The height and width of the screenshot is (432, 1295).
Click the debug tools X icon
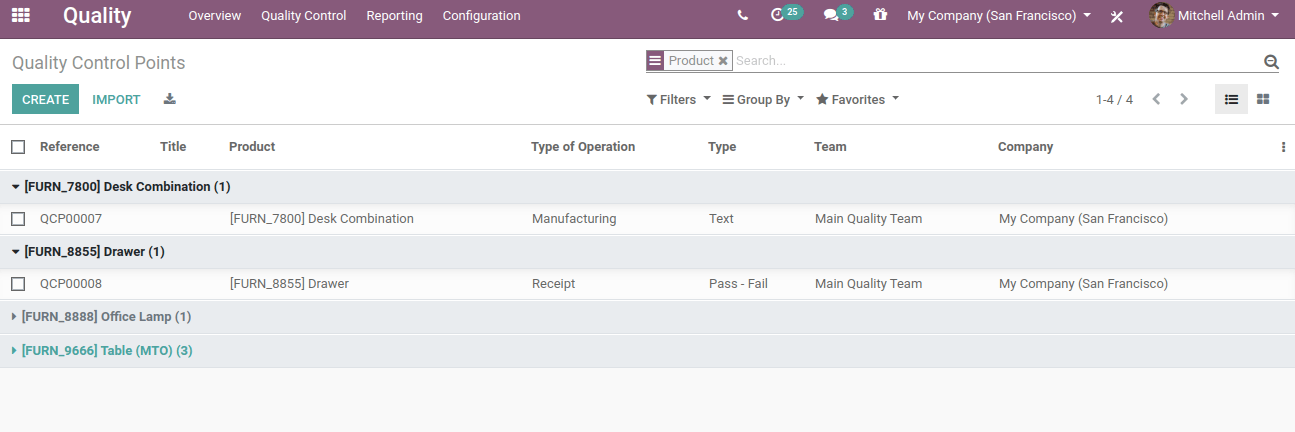pyautogui.click(x=1117, y=16)
